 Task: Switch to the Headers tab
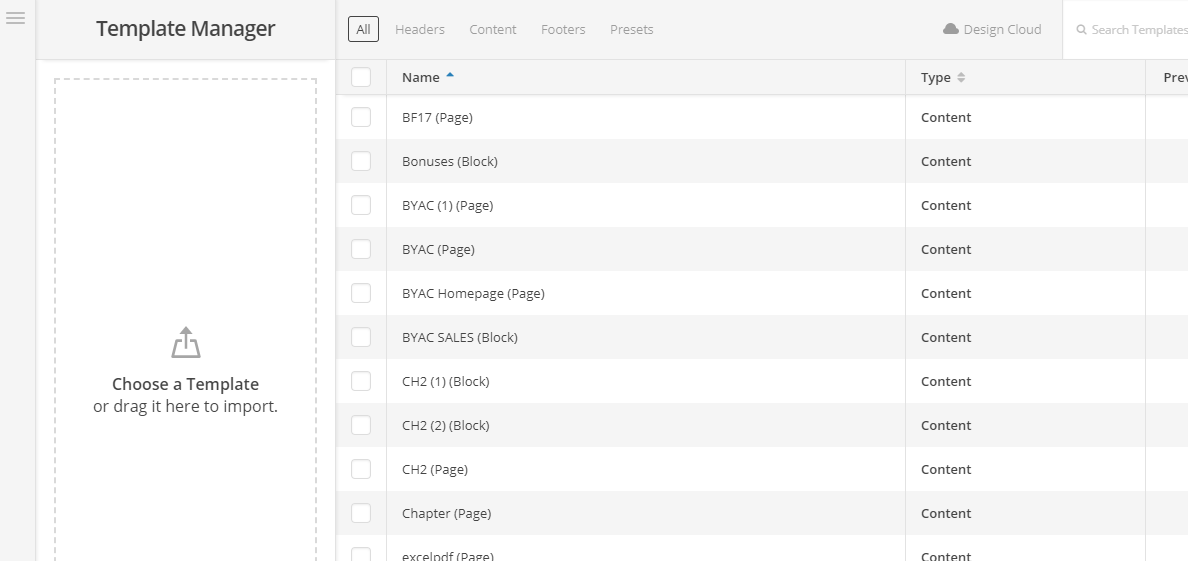[x=420, y=30]
